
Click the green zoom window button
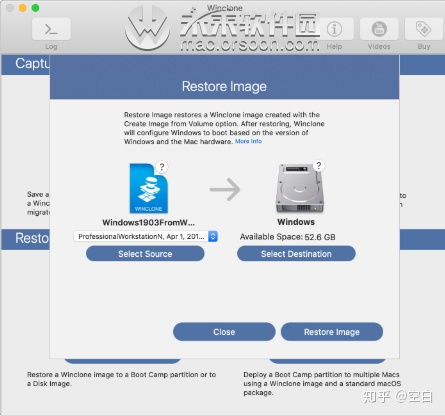tap(35, 8)
